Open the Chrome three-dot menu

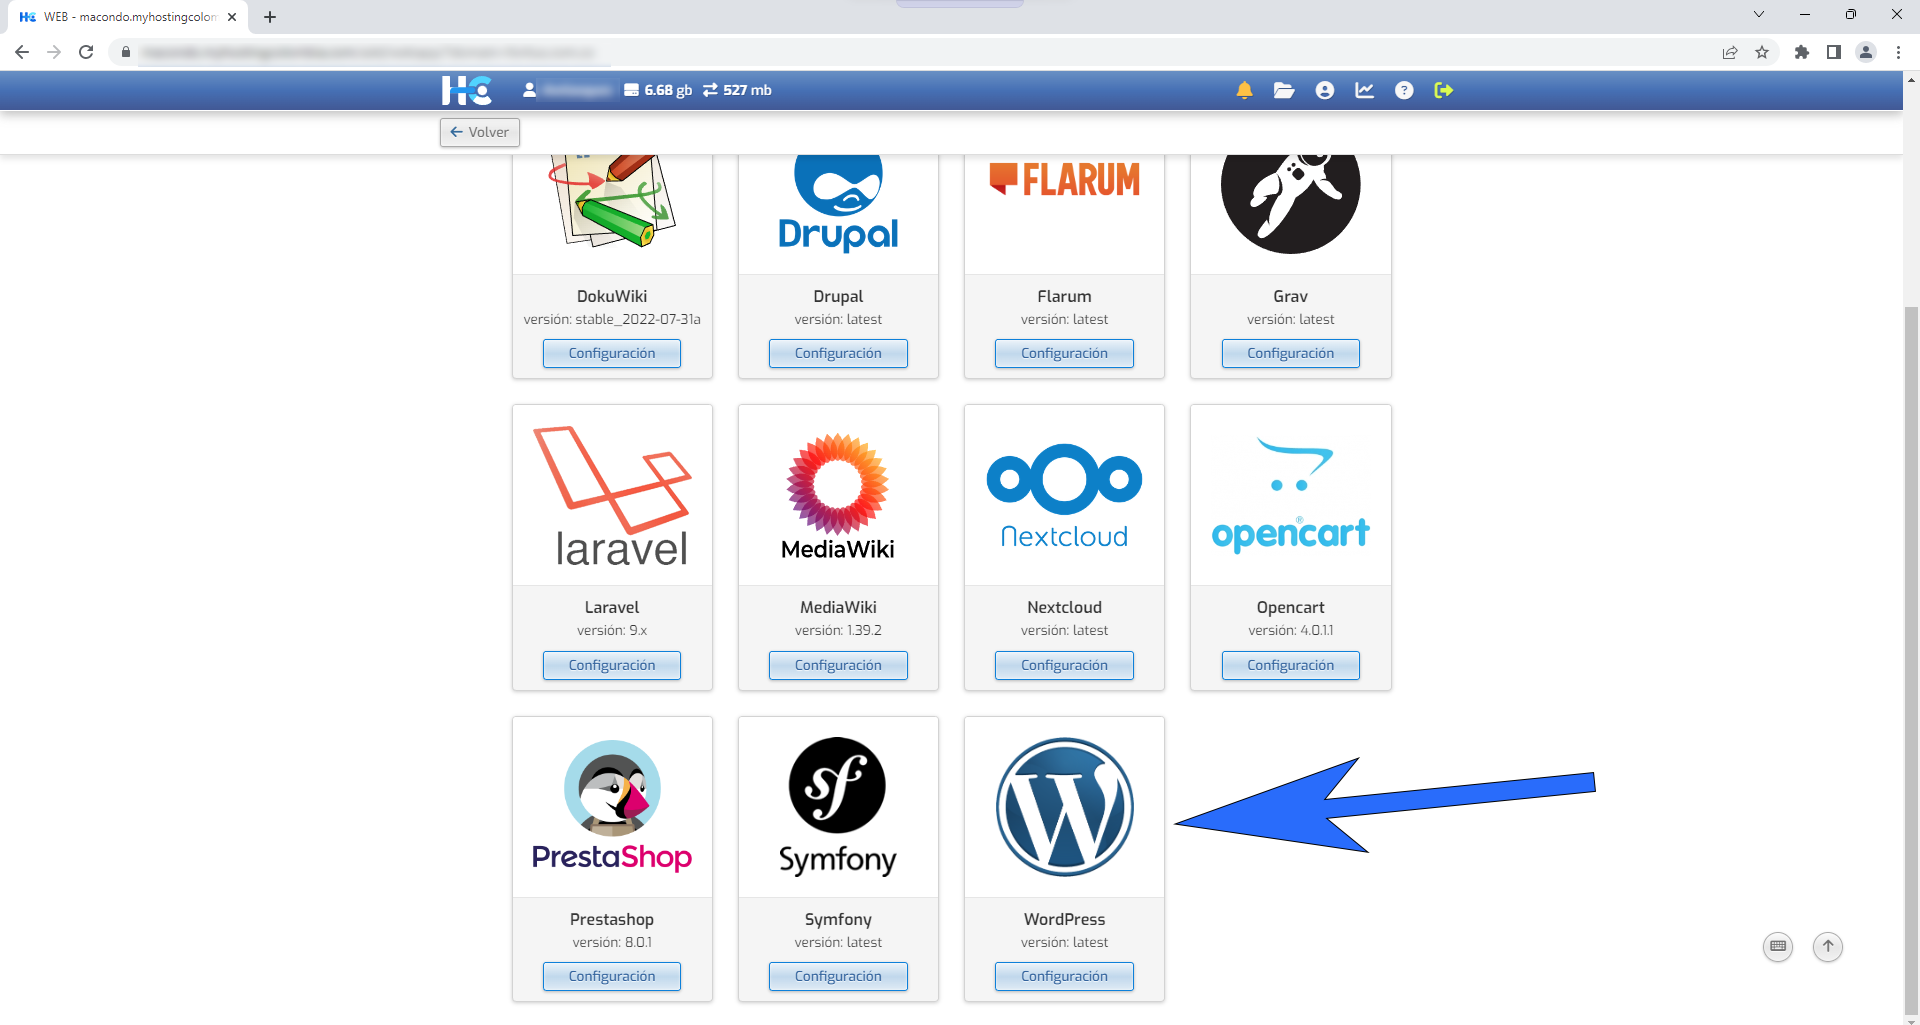[1898, 52]
